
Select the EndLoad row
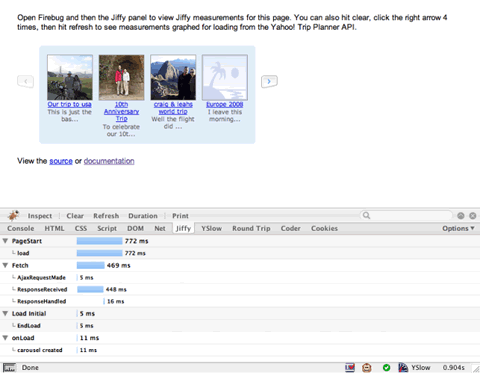(x=240, y=326)
